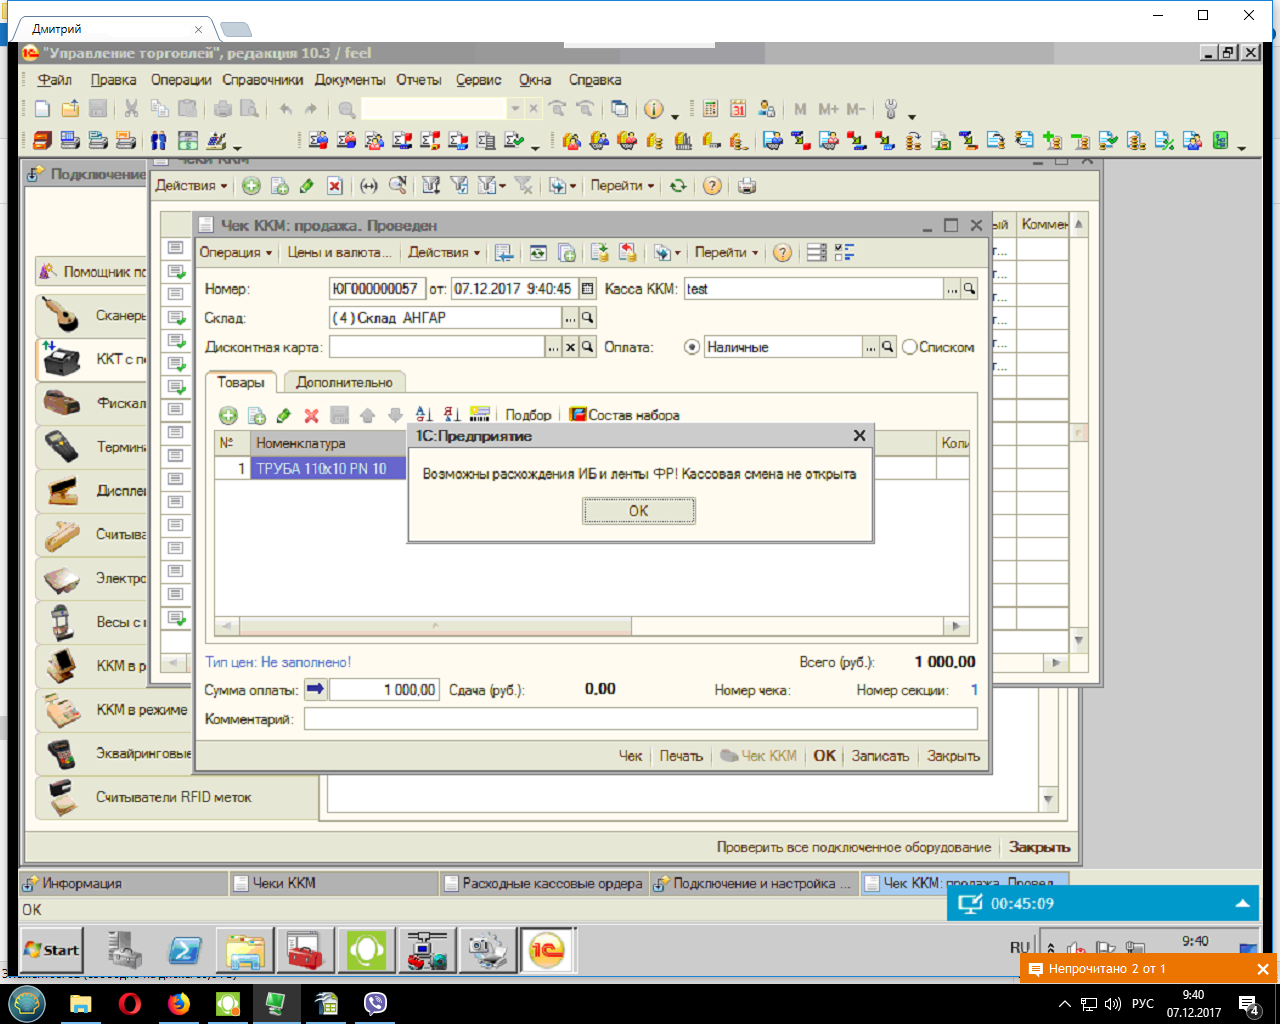
Task: Open the selection list for Склад field
Action: 570,318
